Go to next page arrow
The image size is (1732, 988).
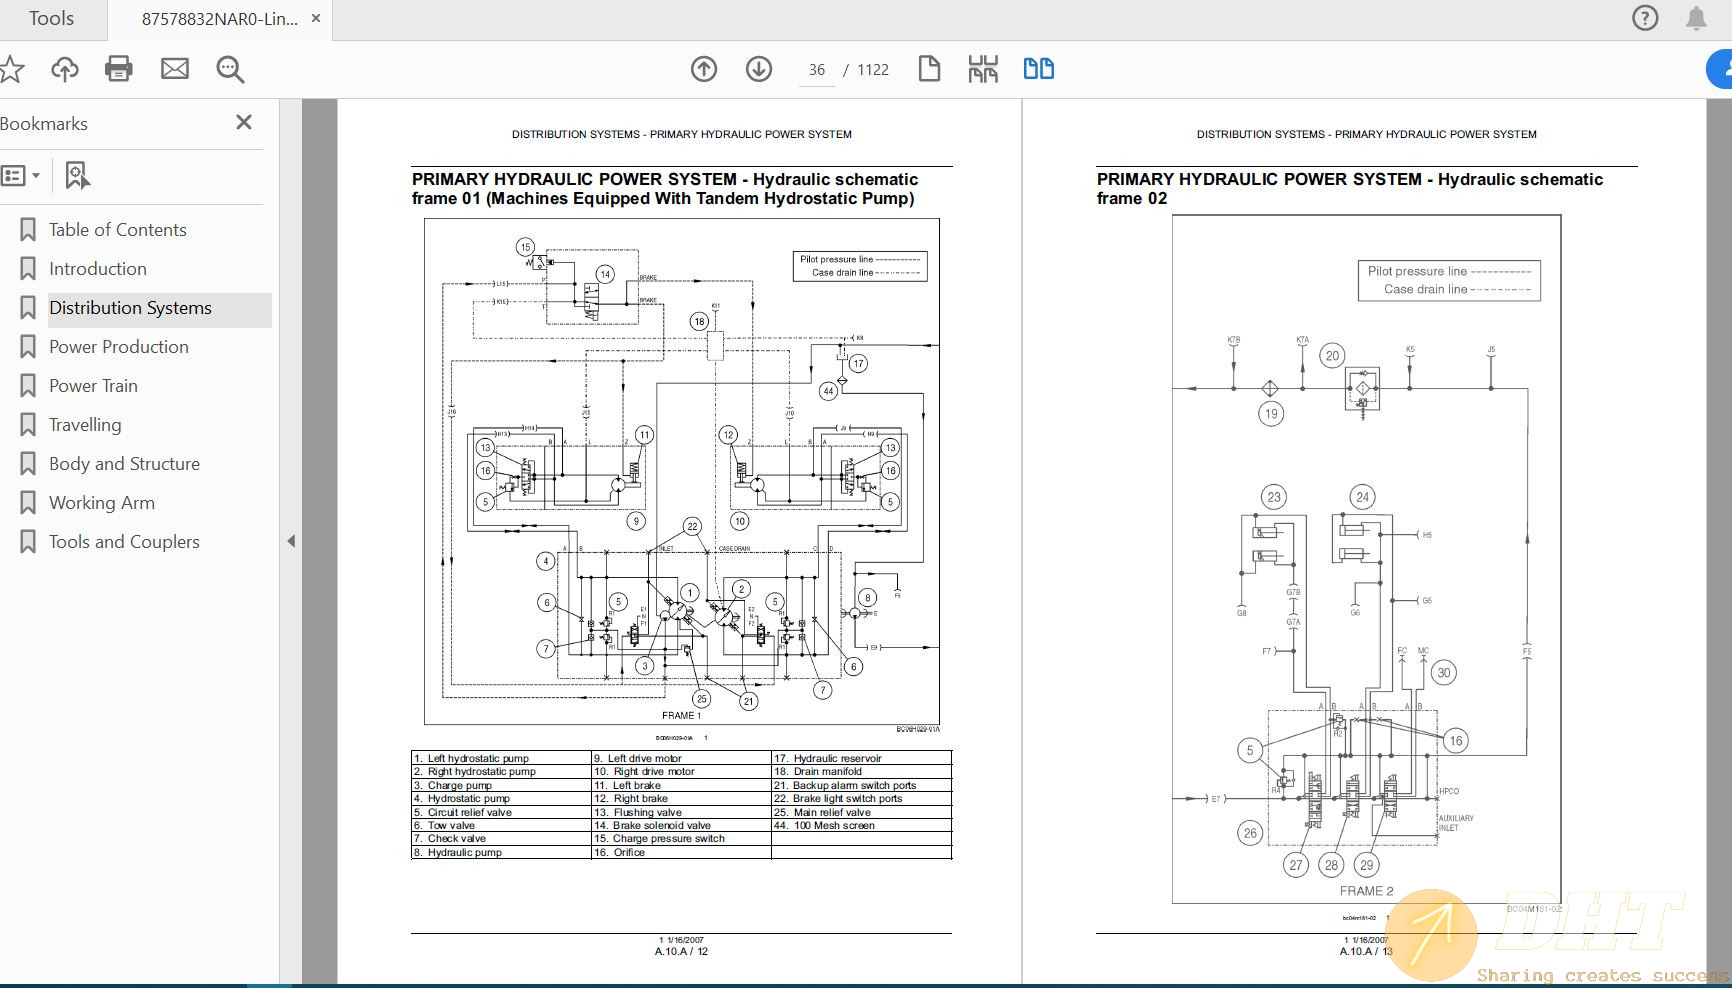click(x=759, y=69)
